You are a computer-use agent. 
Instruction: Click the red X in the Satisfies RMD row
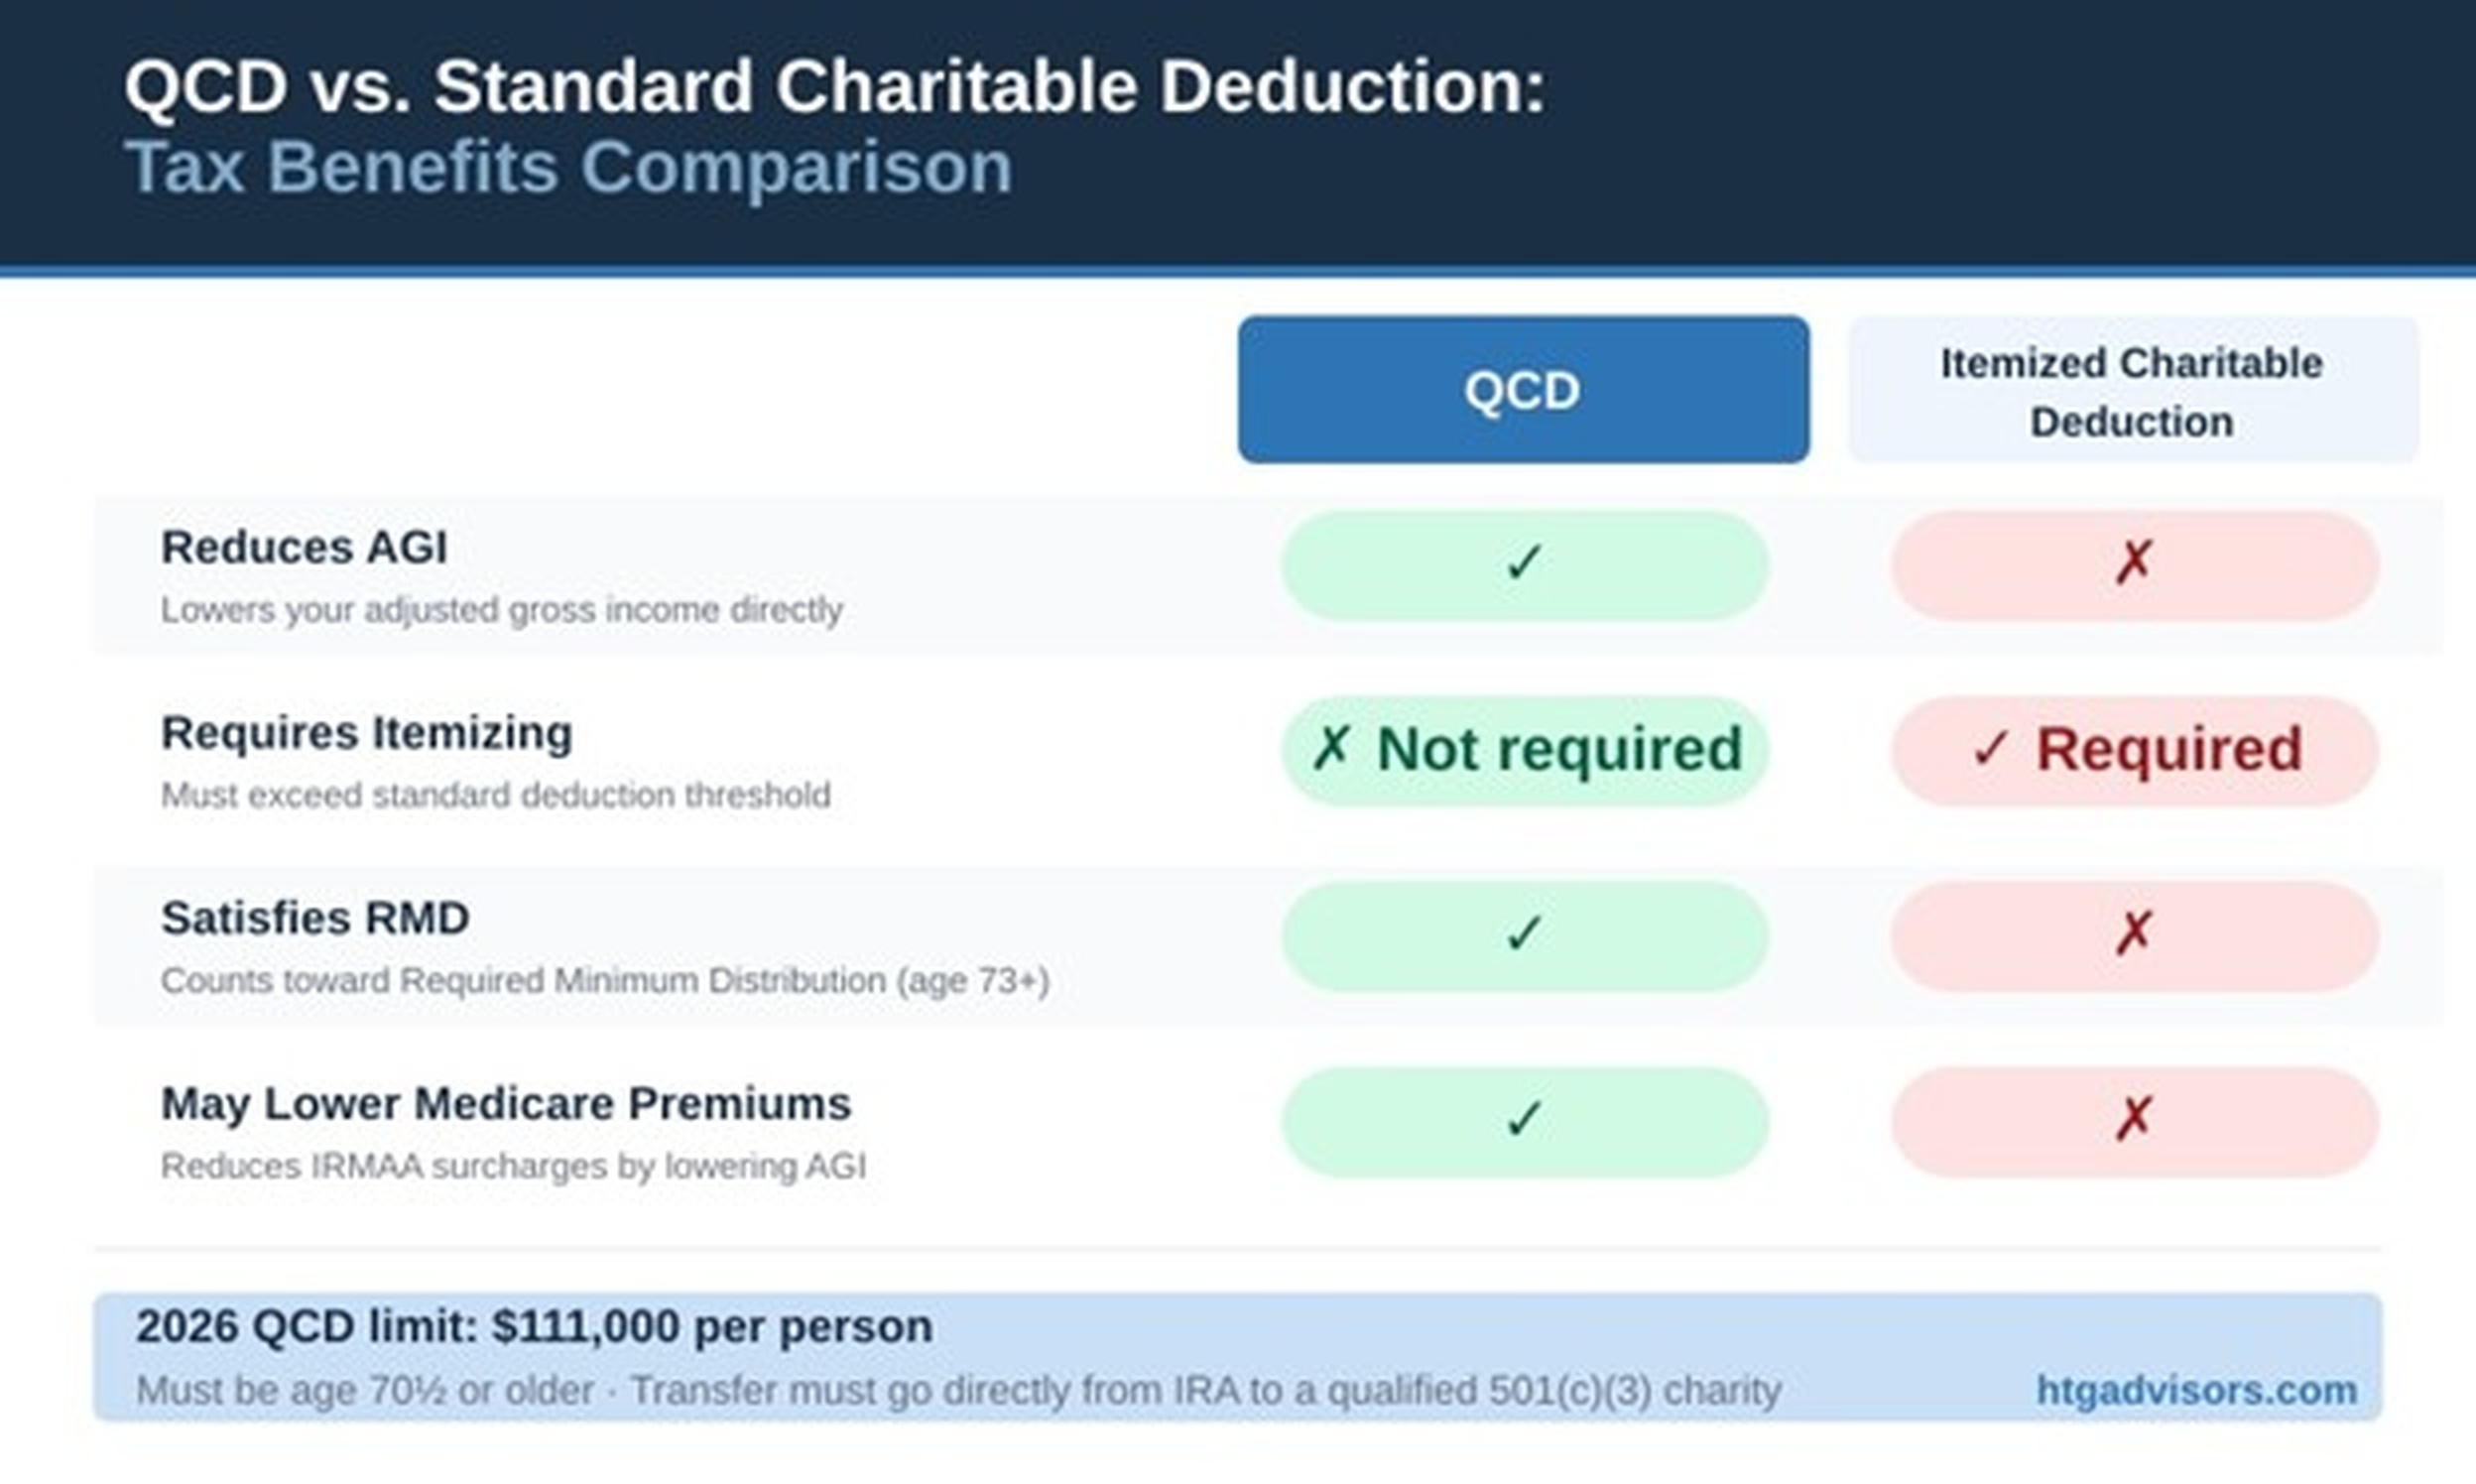[2133, 934]
